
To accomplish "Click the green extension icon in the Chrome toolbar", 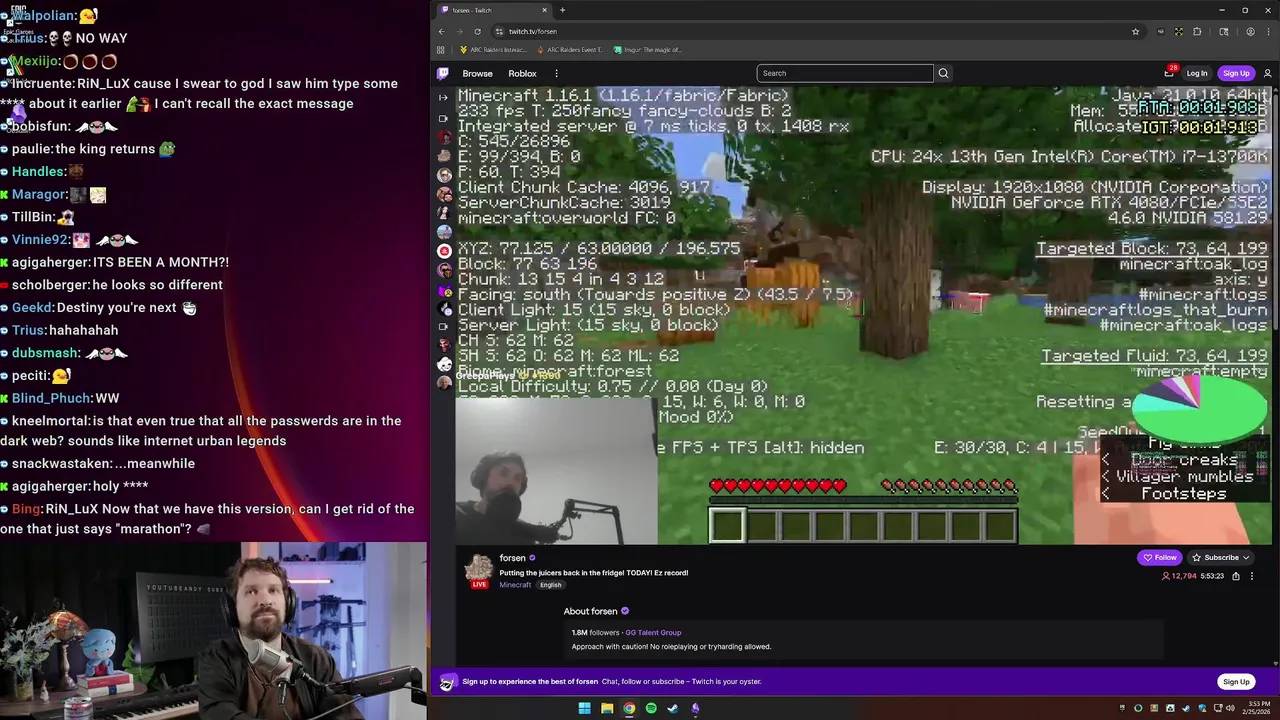I will [x=1179, y=31].
